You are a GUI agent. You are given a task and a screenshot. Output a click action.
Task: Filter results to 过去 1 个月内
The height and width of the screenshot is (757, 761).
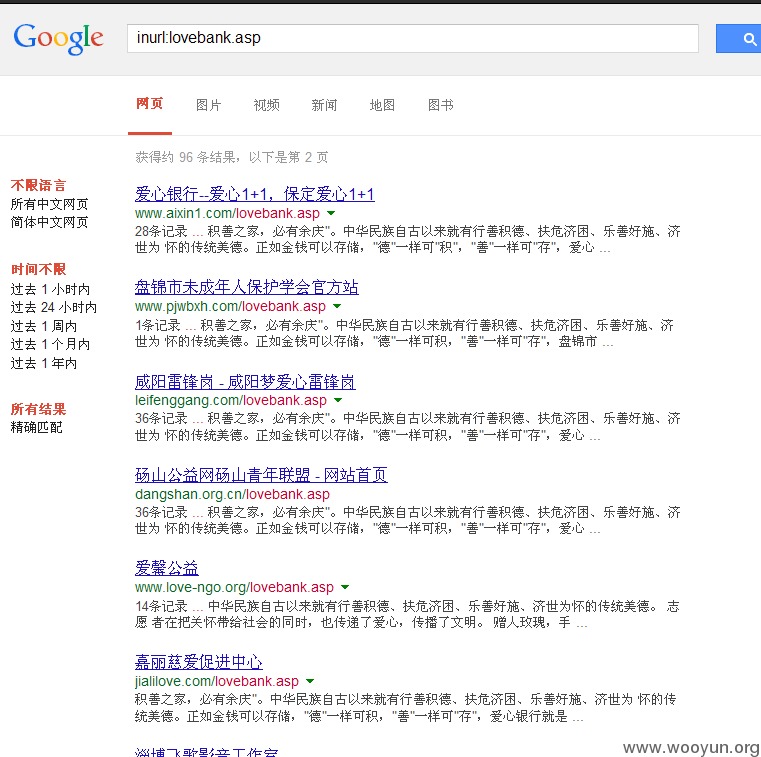coord(50,345)
